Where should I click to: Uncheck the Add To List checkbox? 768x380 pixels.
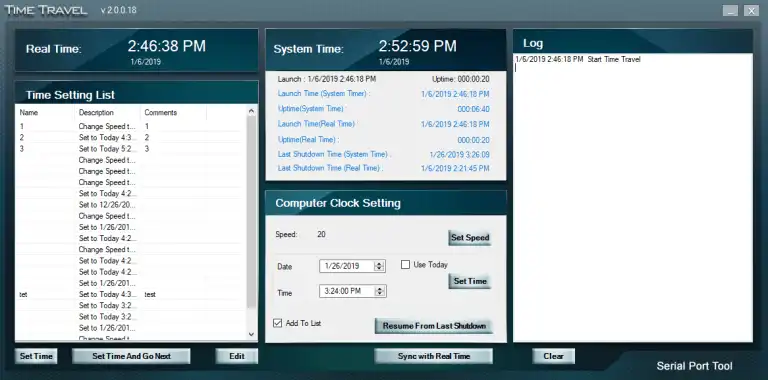tap(278, 323)
